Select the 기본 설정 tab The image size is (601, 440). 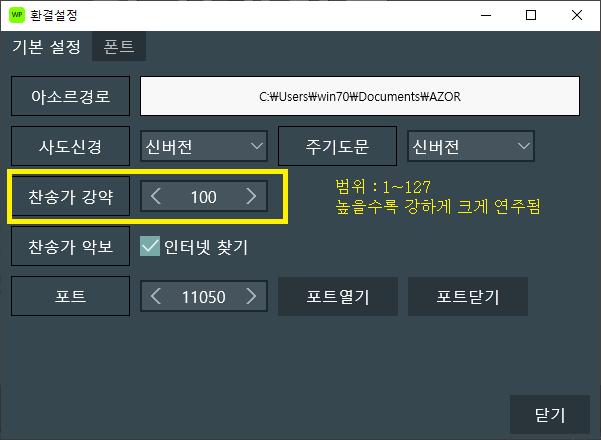(46, 46)
